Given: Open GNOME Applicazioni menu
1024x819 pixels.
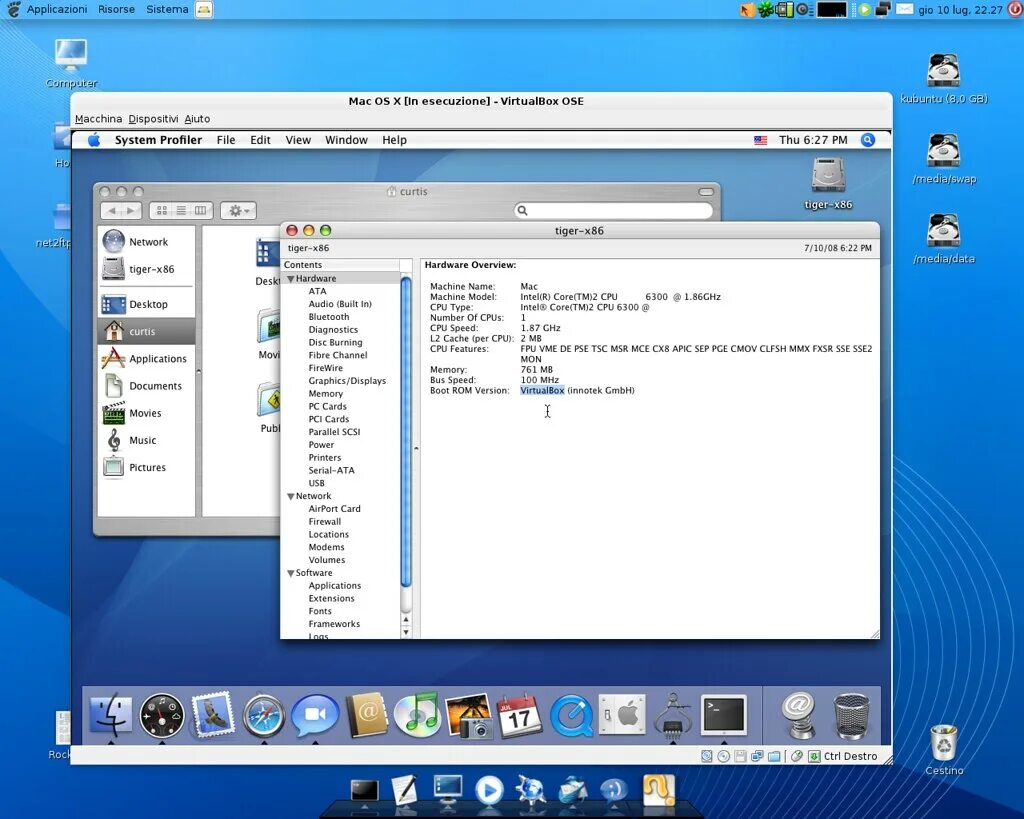Looking at the screenshot, I should (57, 9).
